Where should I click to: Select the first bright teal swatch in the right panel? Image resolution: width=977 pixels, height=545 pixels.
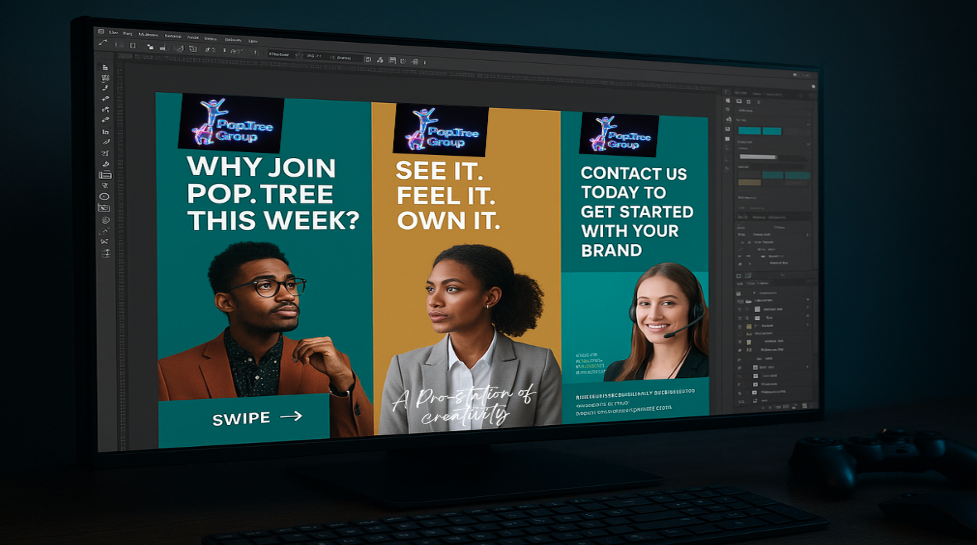coord(750,131)
